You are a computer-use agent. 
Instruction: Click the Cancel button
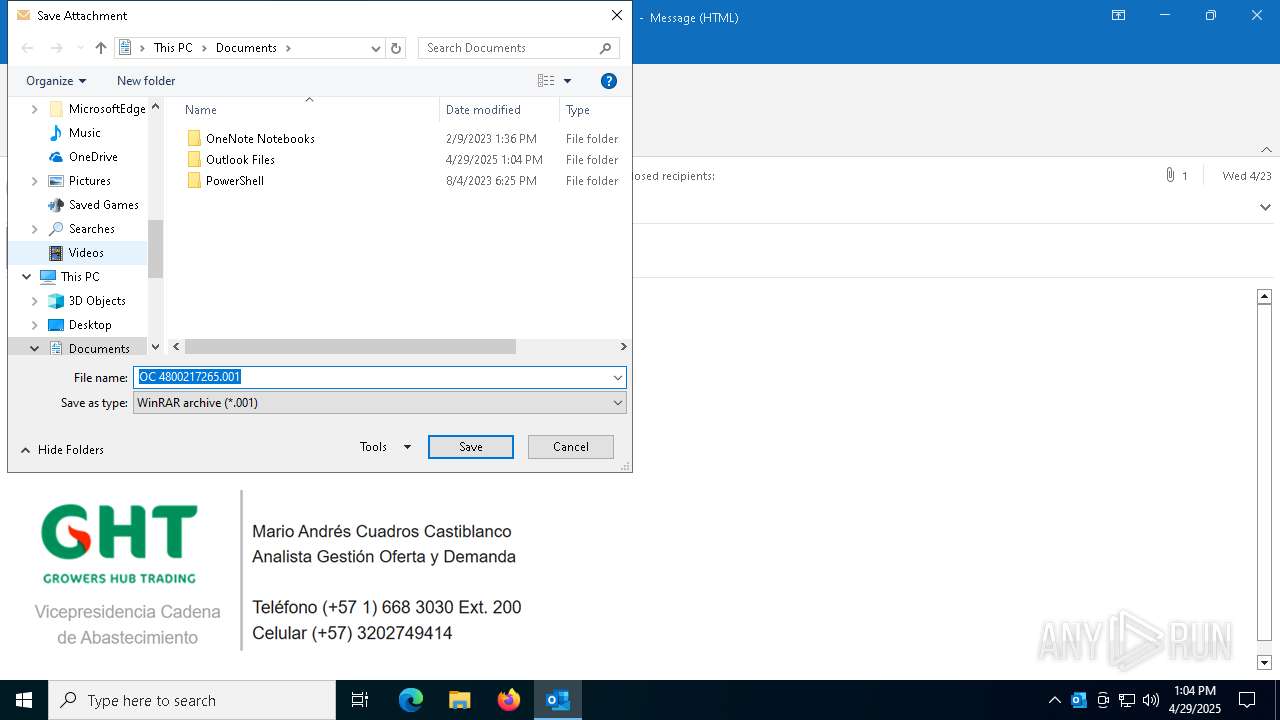click(x=571, y=447)
